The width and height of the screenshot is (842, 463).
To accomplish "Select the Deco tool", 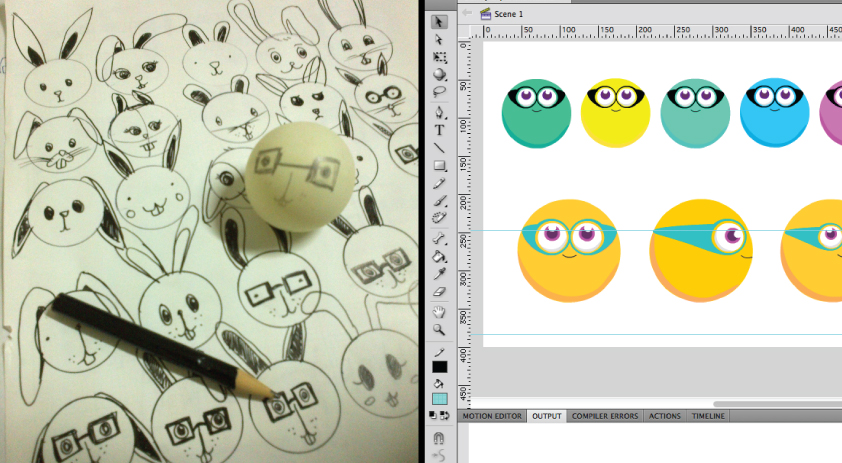I will (x=439, y=218).
